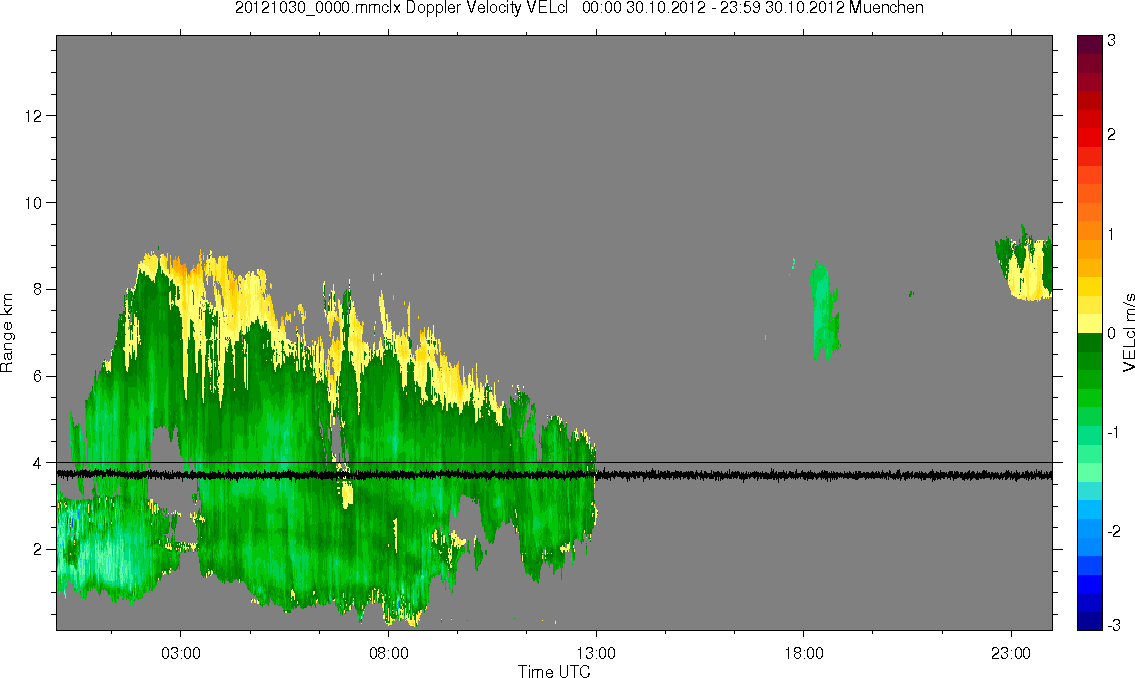Click the small green cloud echo near 18:00
The height and width of the screenshot is (678, 1135).
point(824,311)
